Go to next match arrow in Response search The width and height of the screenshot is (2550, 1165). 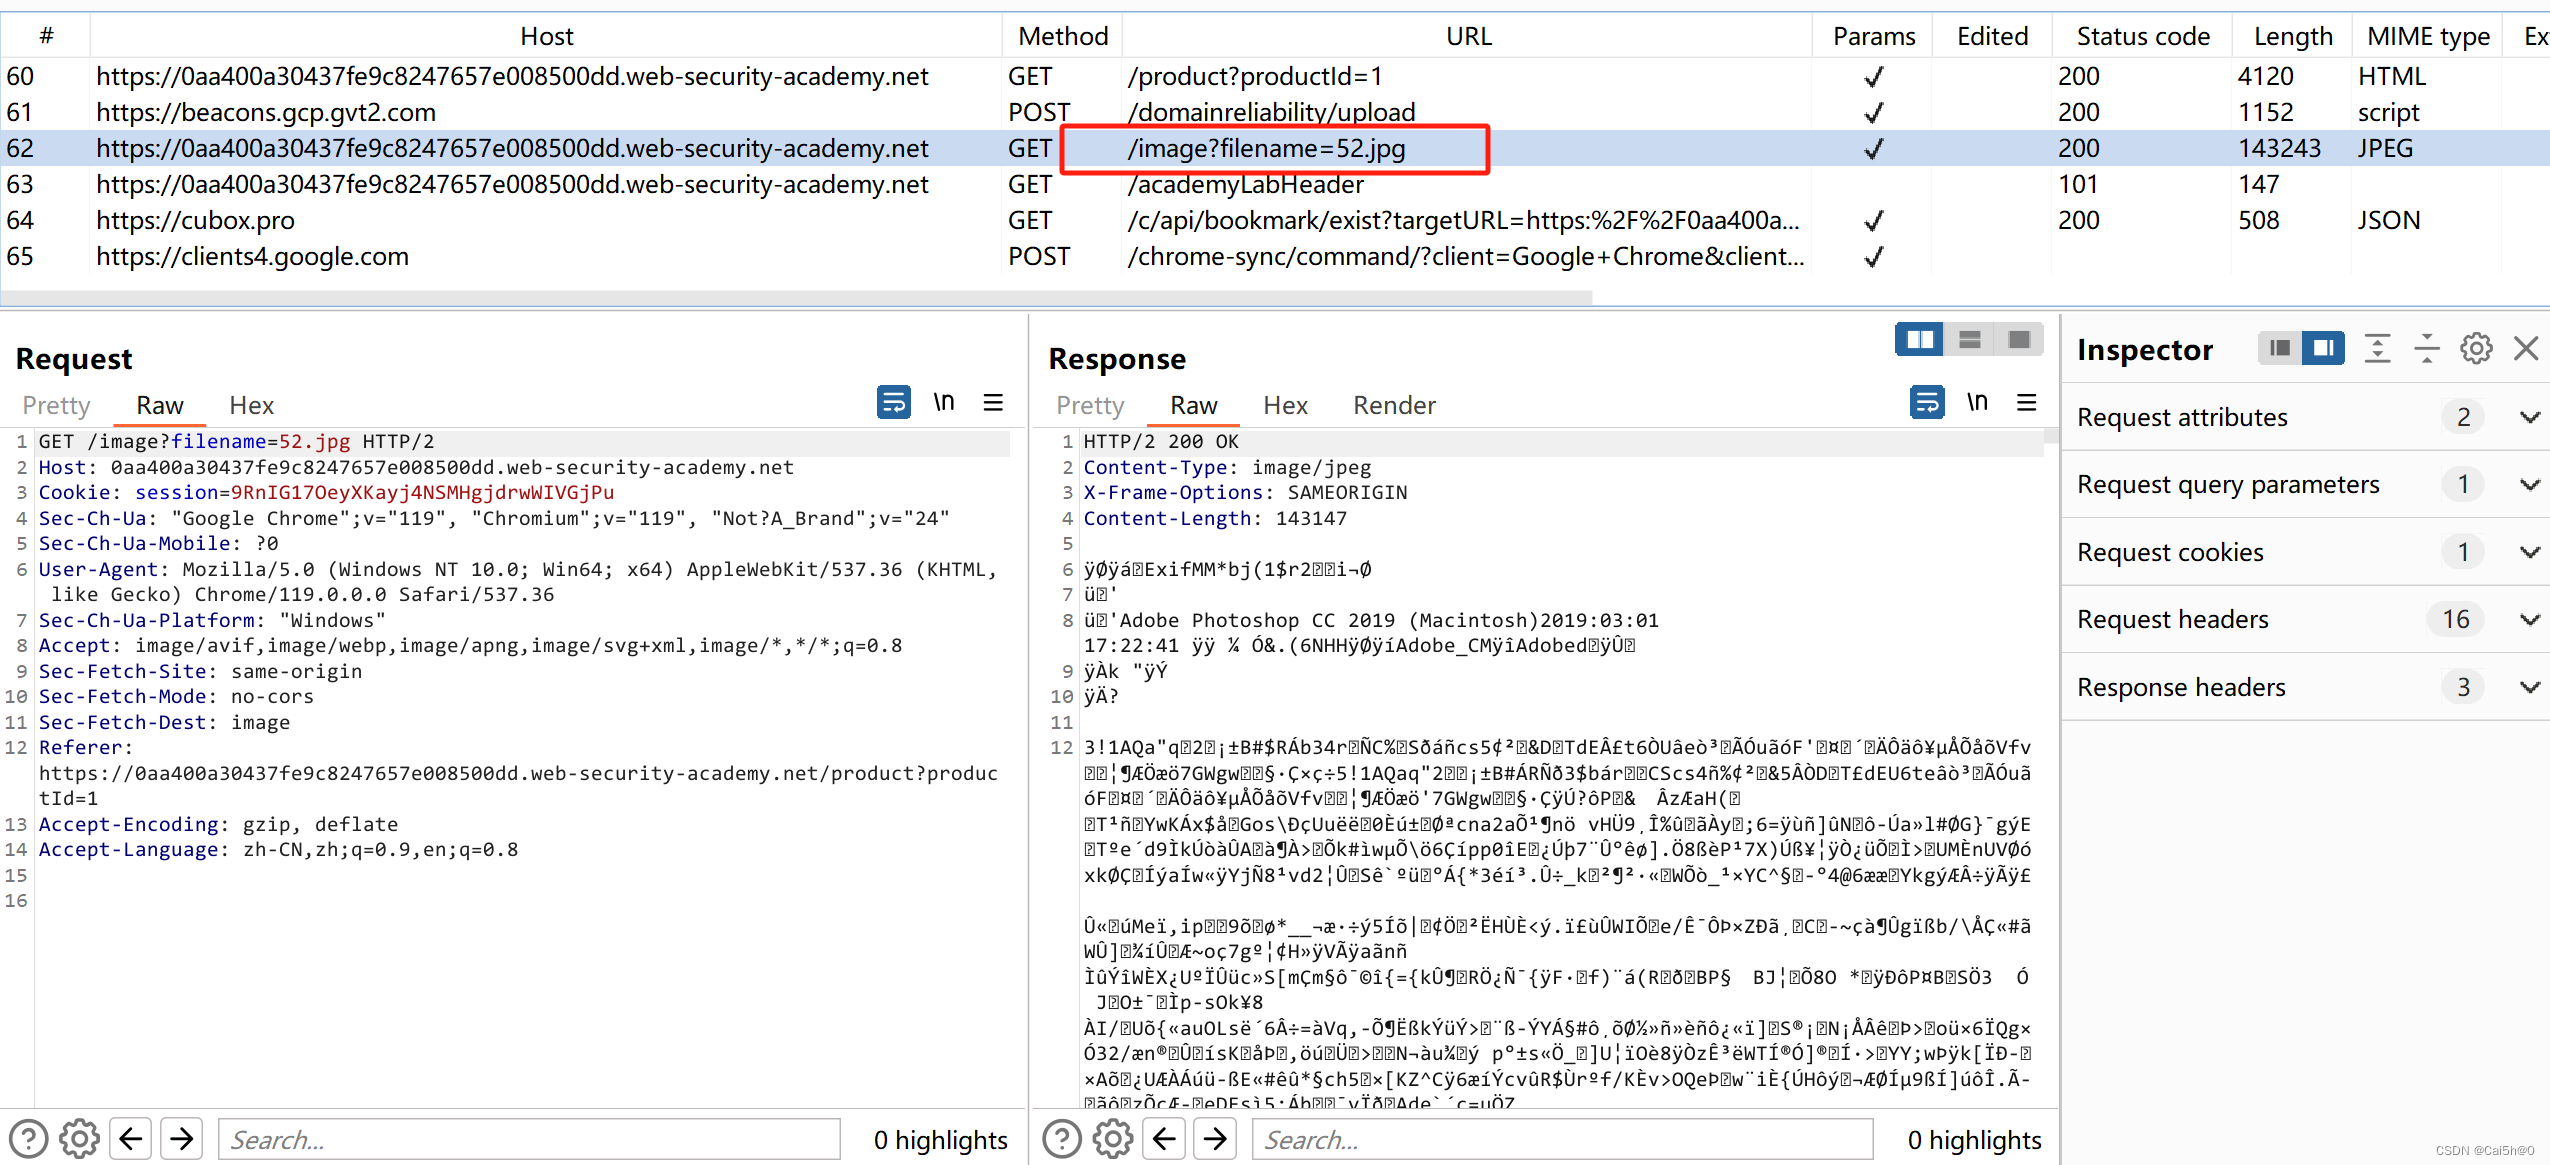pyautogui.click(x=1215, y=1139)
